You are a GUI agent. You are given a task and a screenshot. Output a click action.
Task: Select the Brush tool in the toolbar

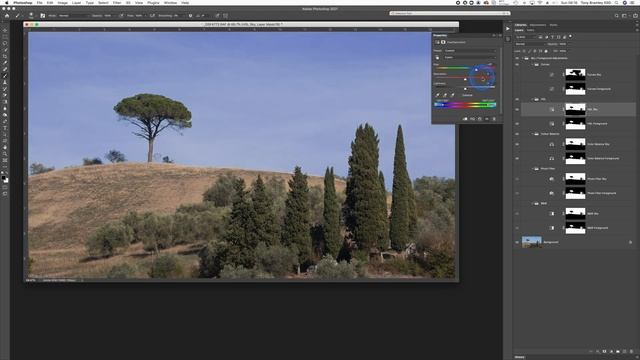click(x=5, y=76)
